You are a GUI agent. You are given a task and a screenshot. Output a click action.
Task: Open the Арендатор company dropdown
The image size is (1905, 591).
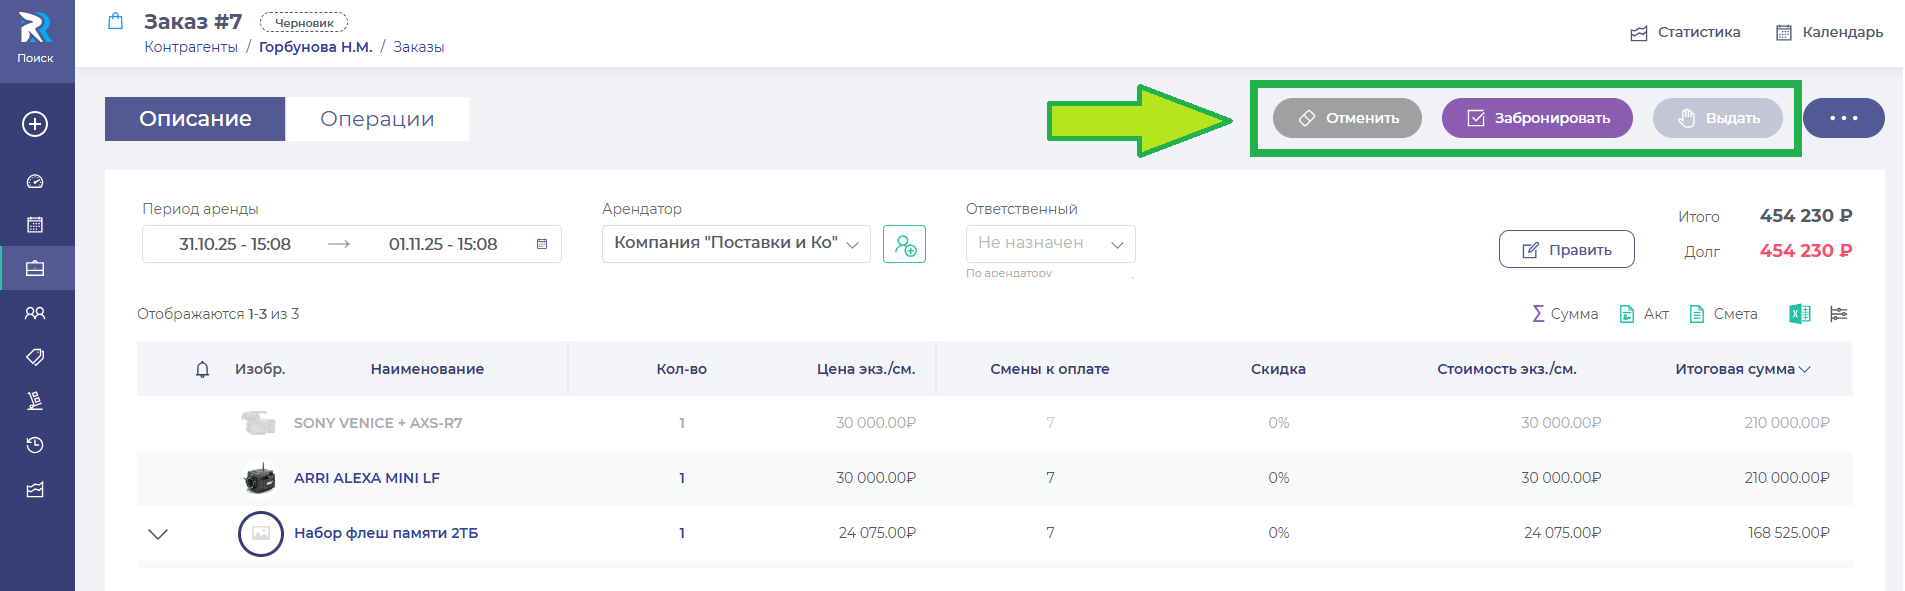point(736,244)
